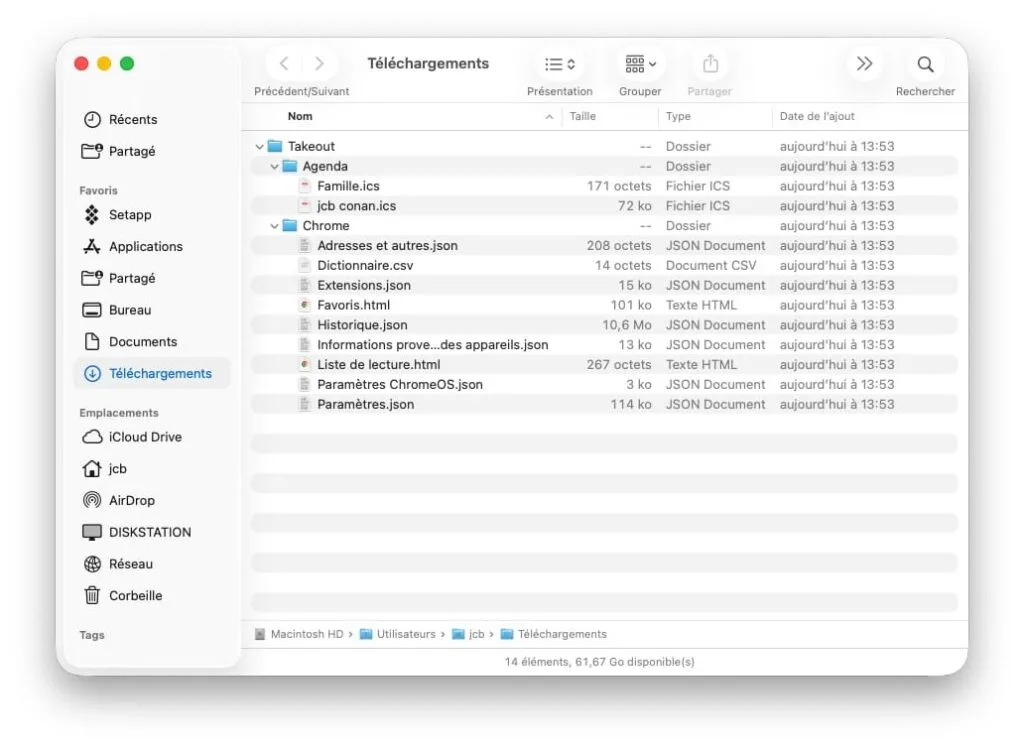Open Setapp in sidebar favorites
1024x749 pixels.
click(130, 214)
